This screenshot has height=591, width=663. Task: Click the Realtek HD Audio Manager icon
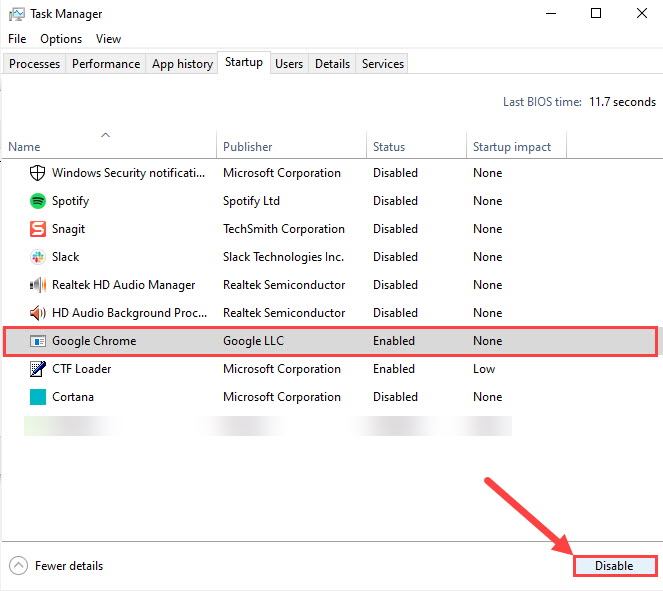(x=38, y=285)
